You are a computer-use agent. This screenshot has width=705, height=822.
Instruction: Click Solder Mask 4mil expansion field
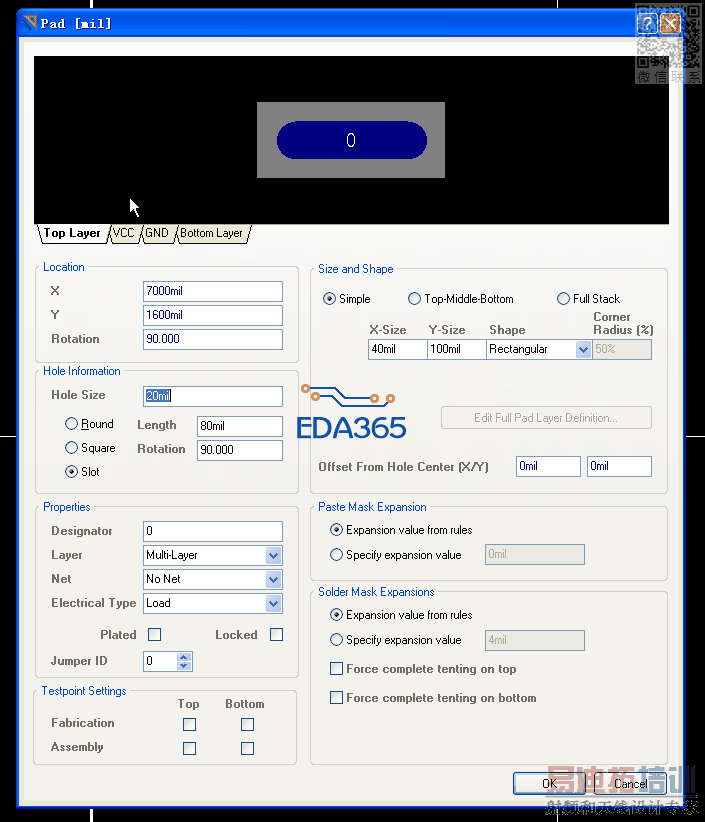535,640
